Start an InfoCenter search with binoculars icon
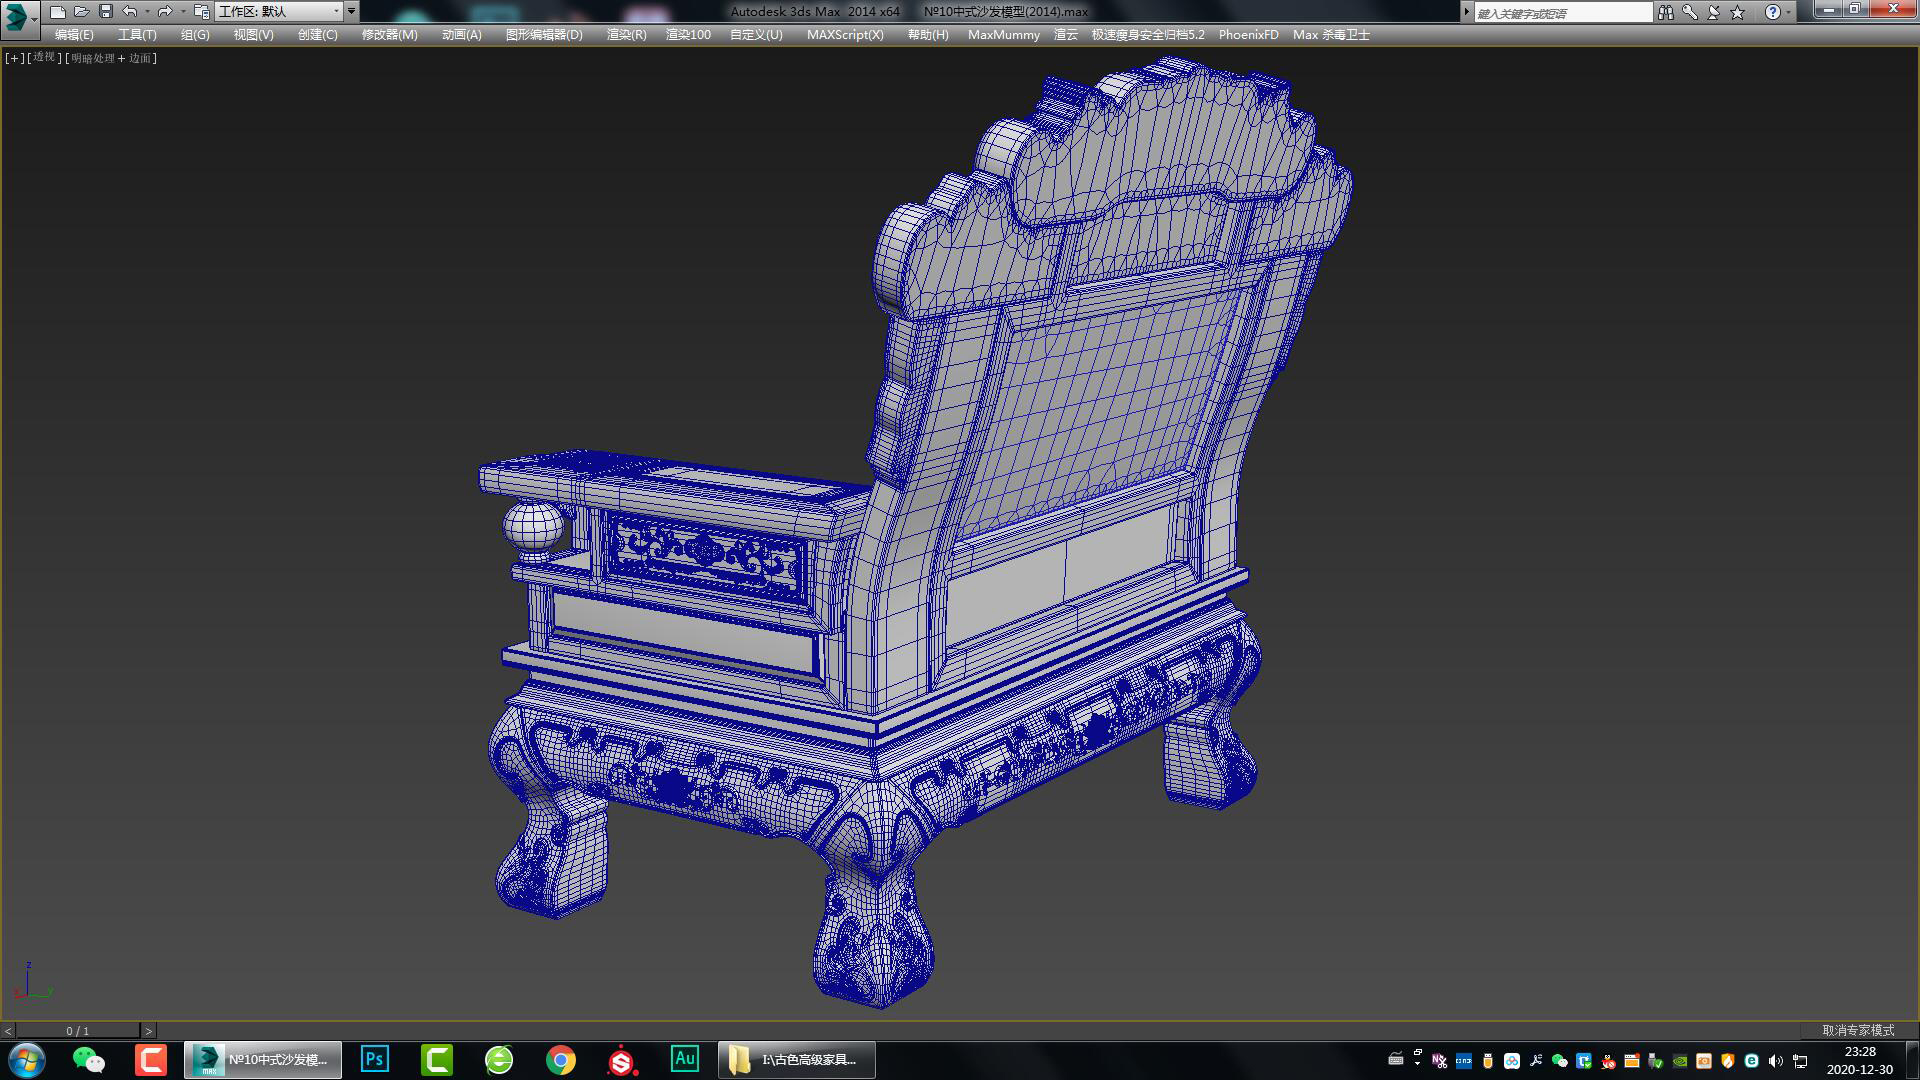 click(x=1666, y=12)
